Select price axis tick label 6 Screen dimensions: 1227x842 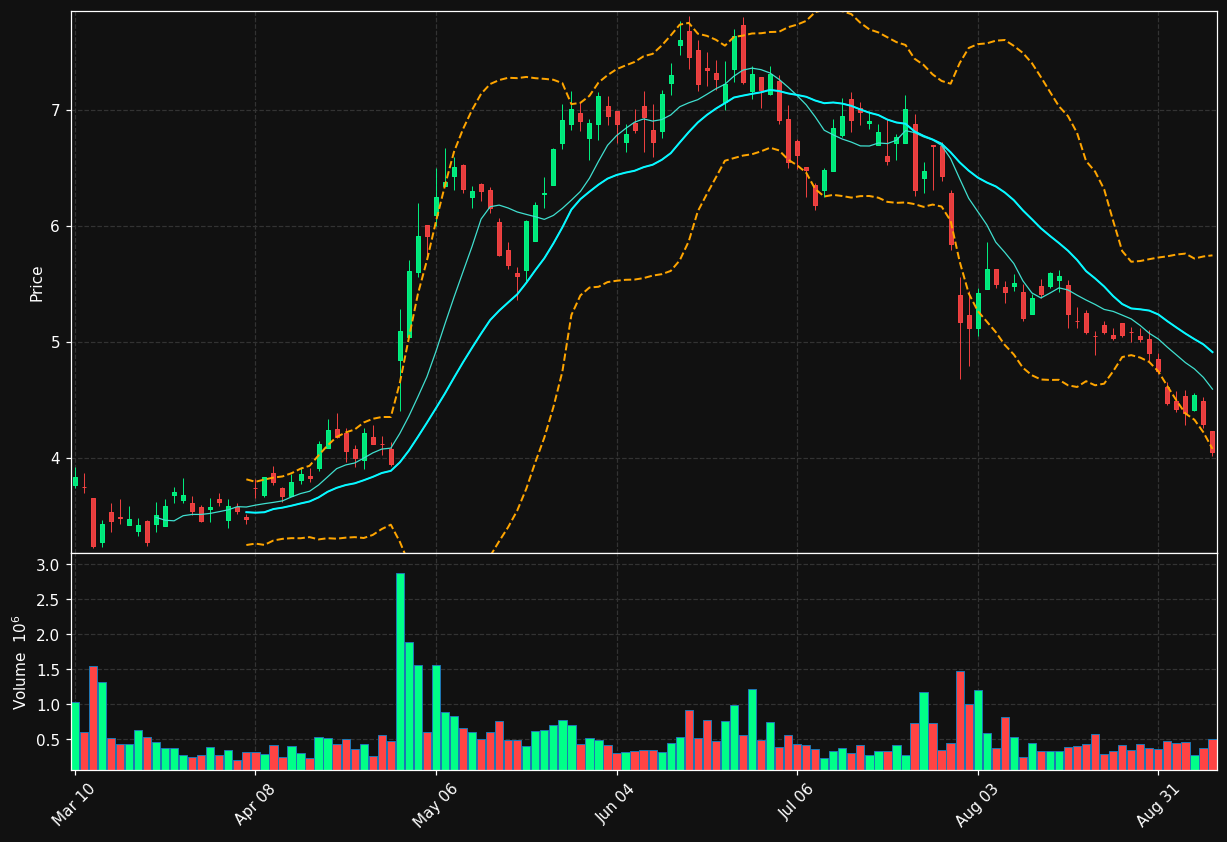(x=56, y=226)
